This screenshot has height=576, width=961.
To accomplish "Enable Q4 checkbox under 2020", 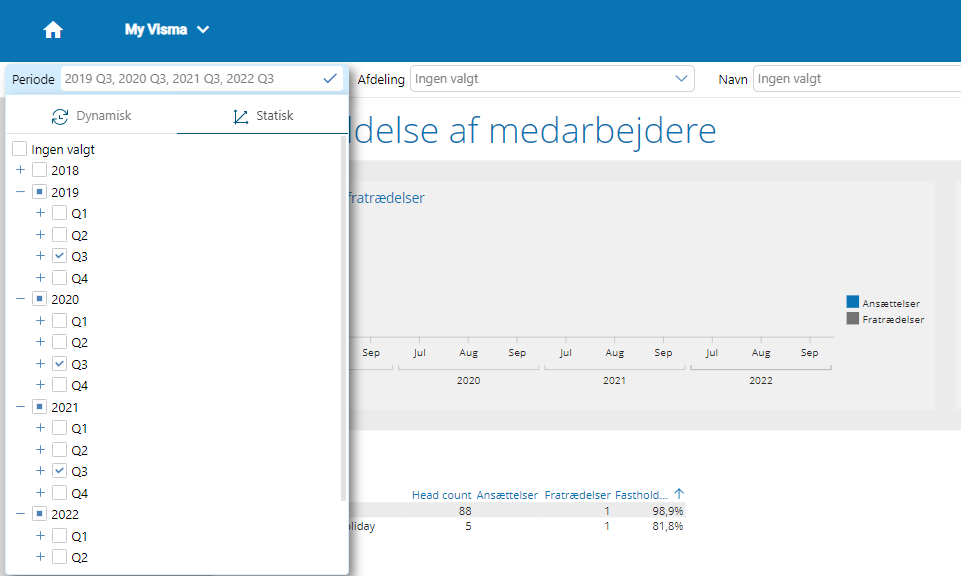I will [59, 385].
